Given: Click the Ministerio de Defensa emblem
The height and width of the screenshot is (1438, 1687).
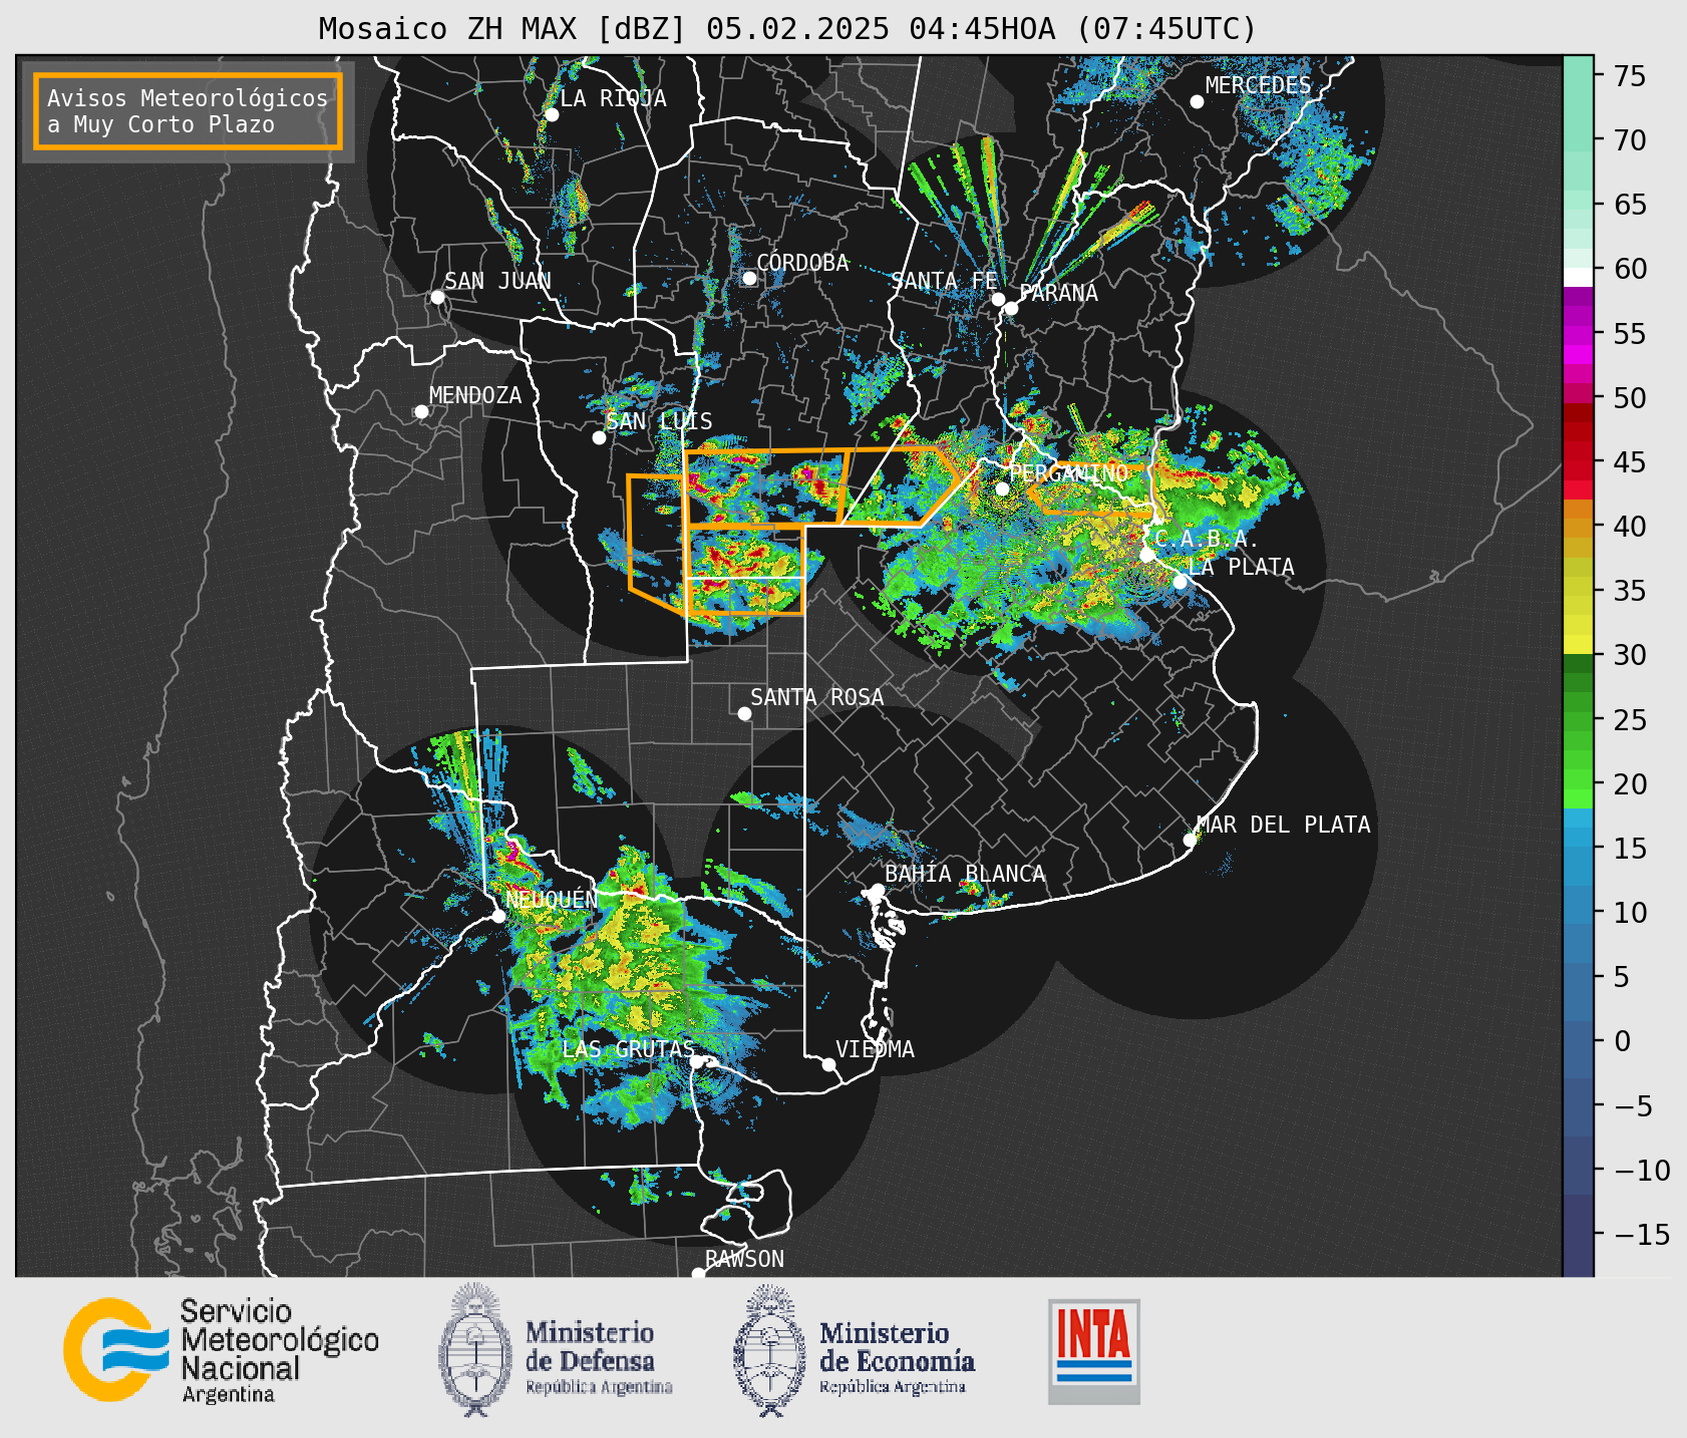Looking at the screenshot, I should [x=474, y=1350].
